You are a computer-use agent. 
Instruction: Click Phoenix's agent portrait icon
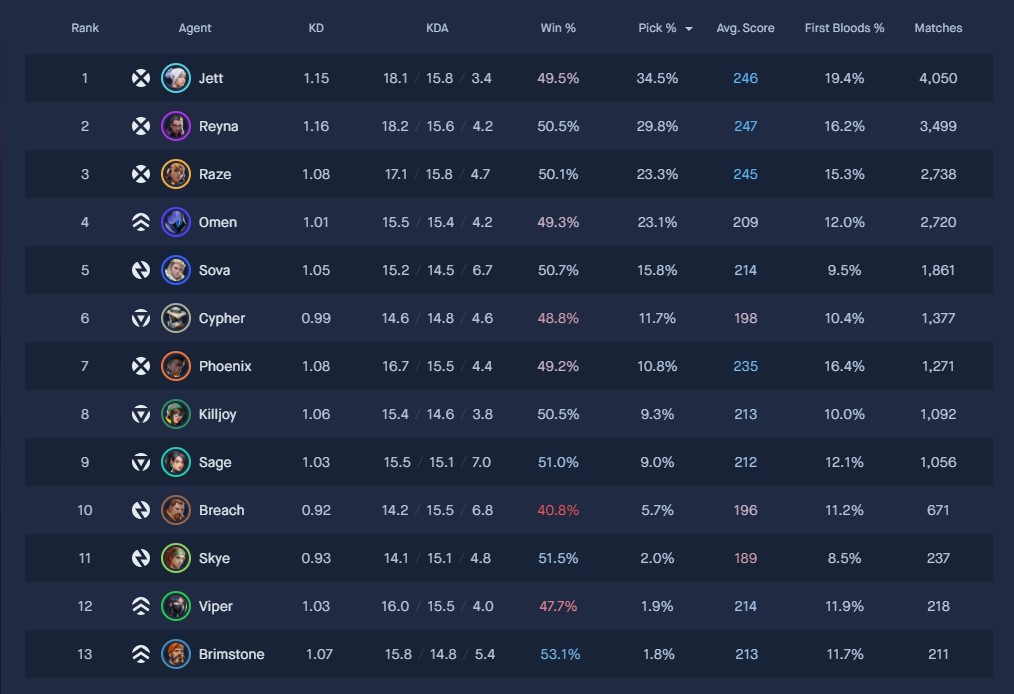(x=175, y=366)
